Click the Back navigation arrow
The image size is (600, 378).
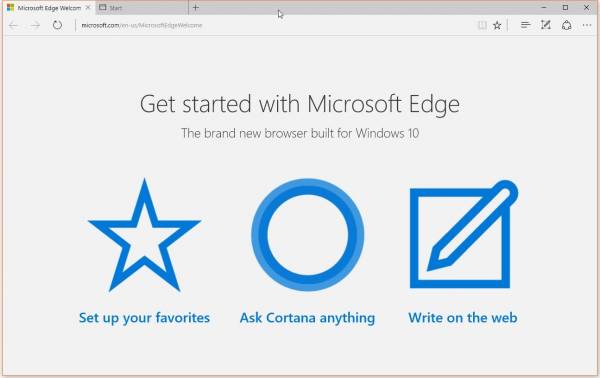click(13, 26)
